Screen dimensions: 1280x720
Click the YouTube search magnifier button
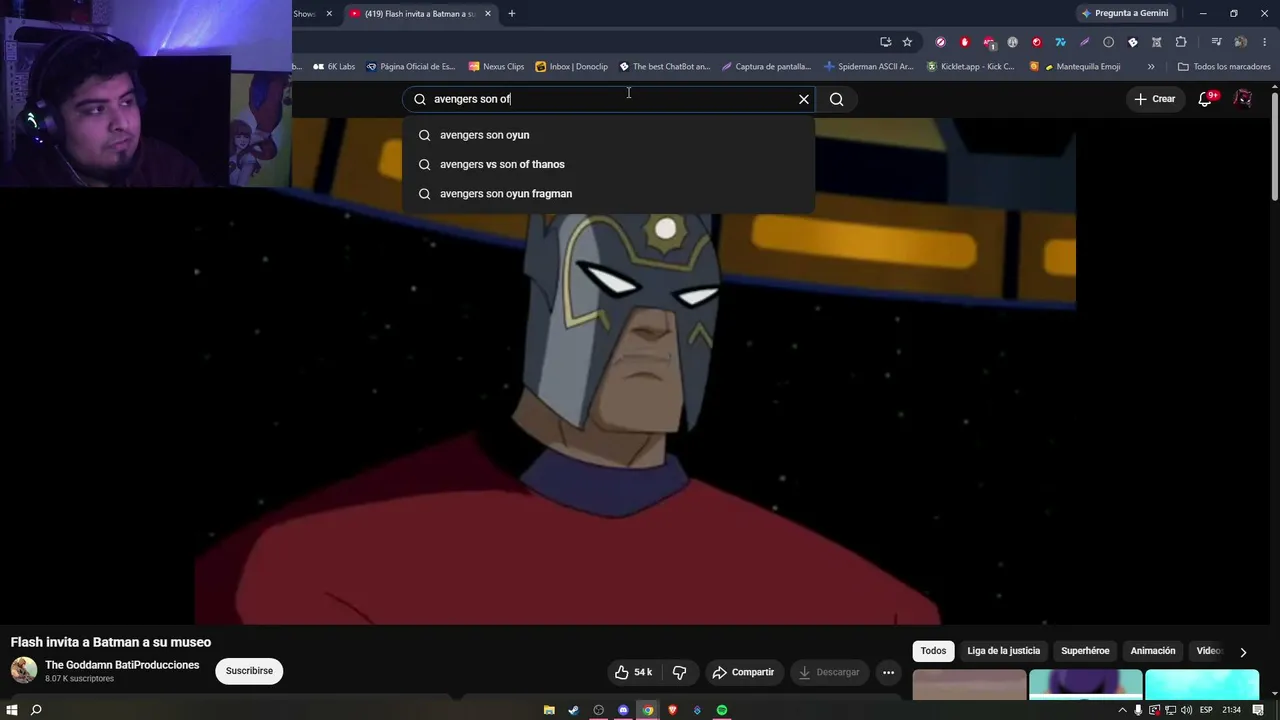[837, 99]
